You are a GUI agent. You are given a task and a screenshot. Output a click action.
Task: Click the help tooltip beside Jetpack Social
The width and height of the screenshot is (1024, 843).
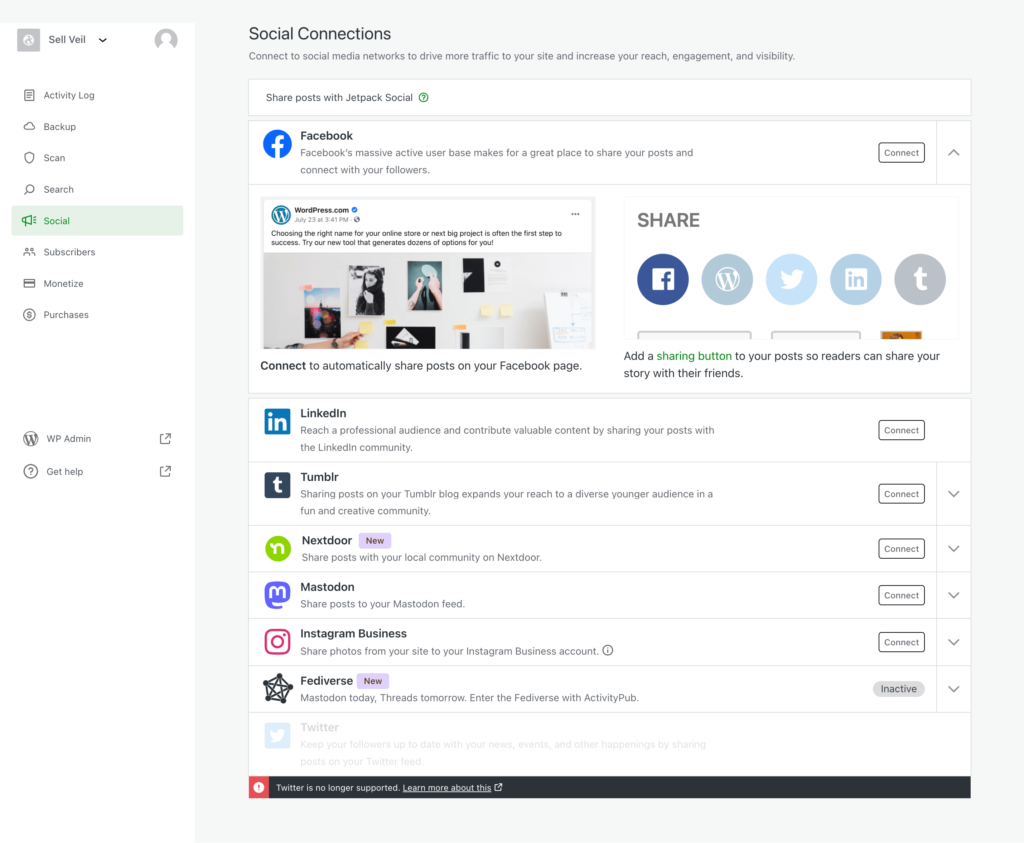[x=423, y=97]
